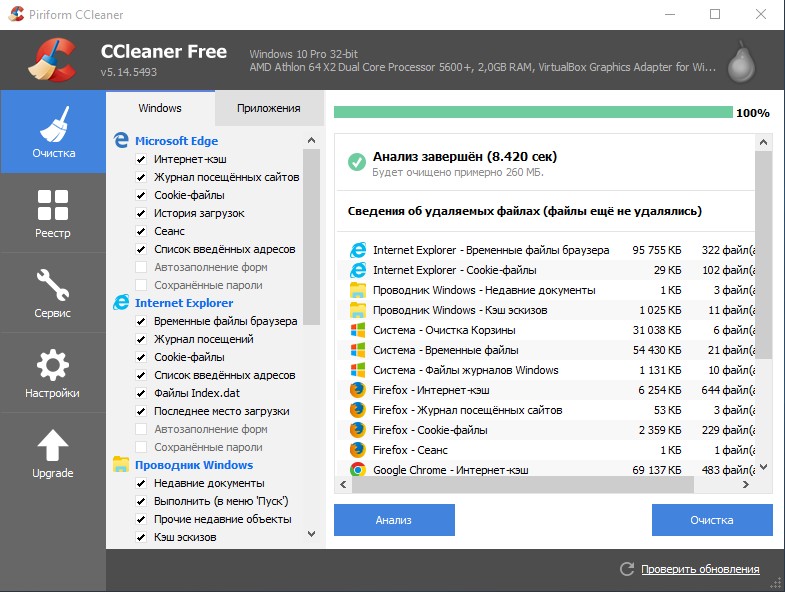This screenshot has width=785, height=592.
Task: Click the Google Chrome result row icon
Action: [357, 470]
